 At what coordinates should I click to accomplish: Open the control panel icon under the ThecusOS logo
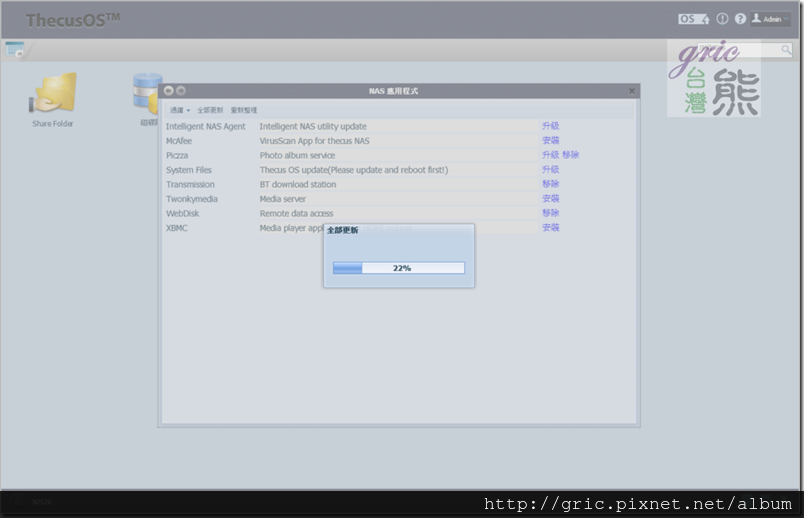pos(15,50)
